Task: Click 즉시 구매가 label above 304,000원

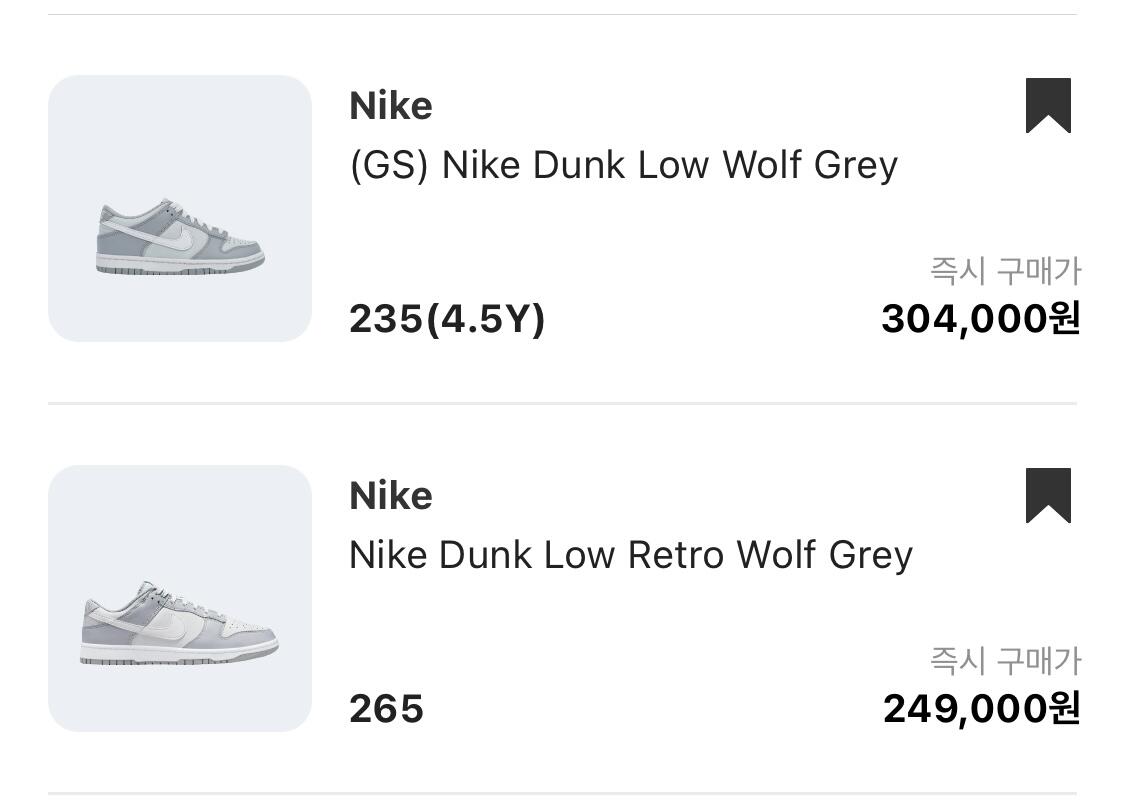Action: tap(1005, 271)
